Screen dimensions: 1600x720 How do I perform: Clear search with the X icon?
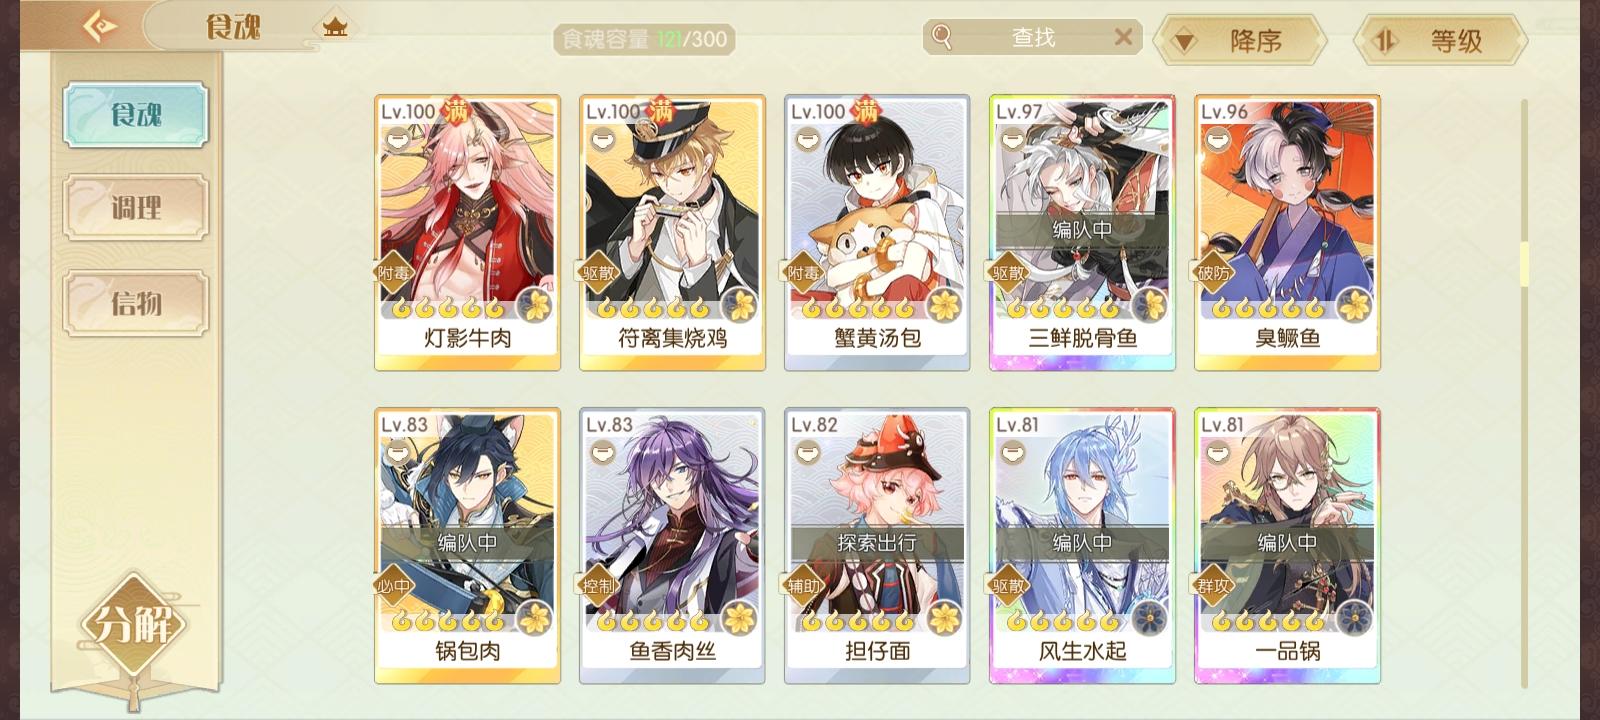pos(1123,37)
